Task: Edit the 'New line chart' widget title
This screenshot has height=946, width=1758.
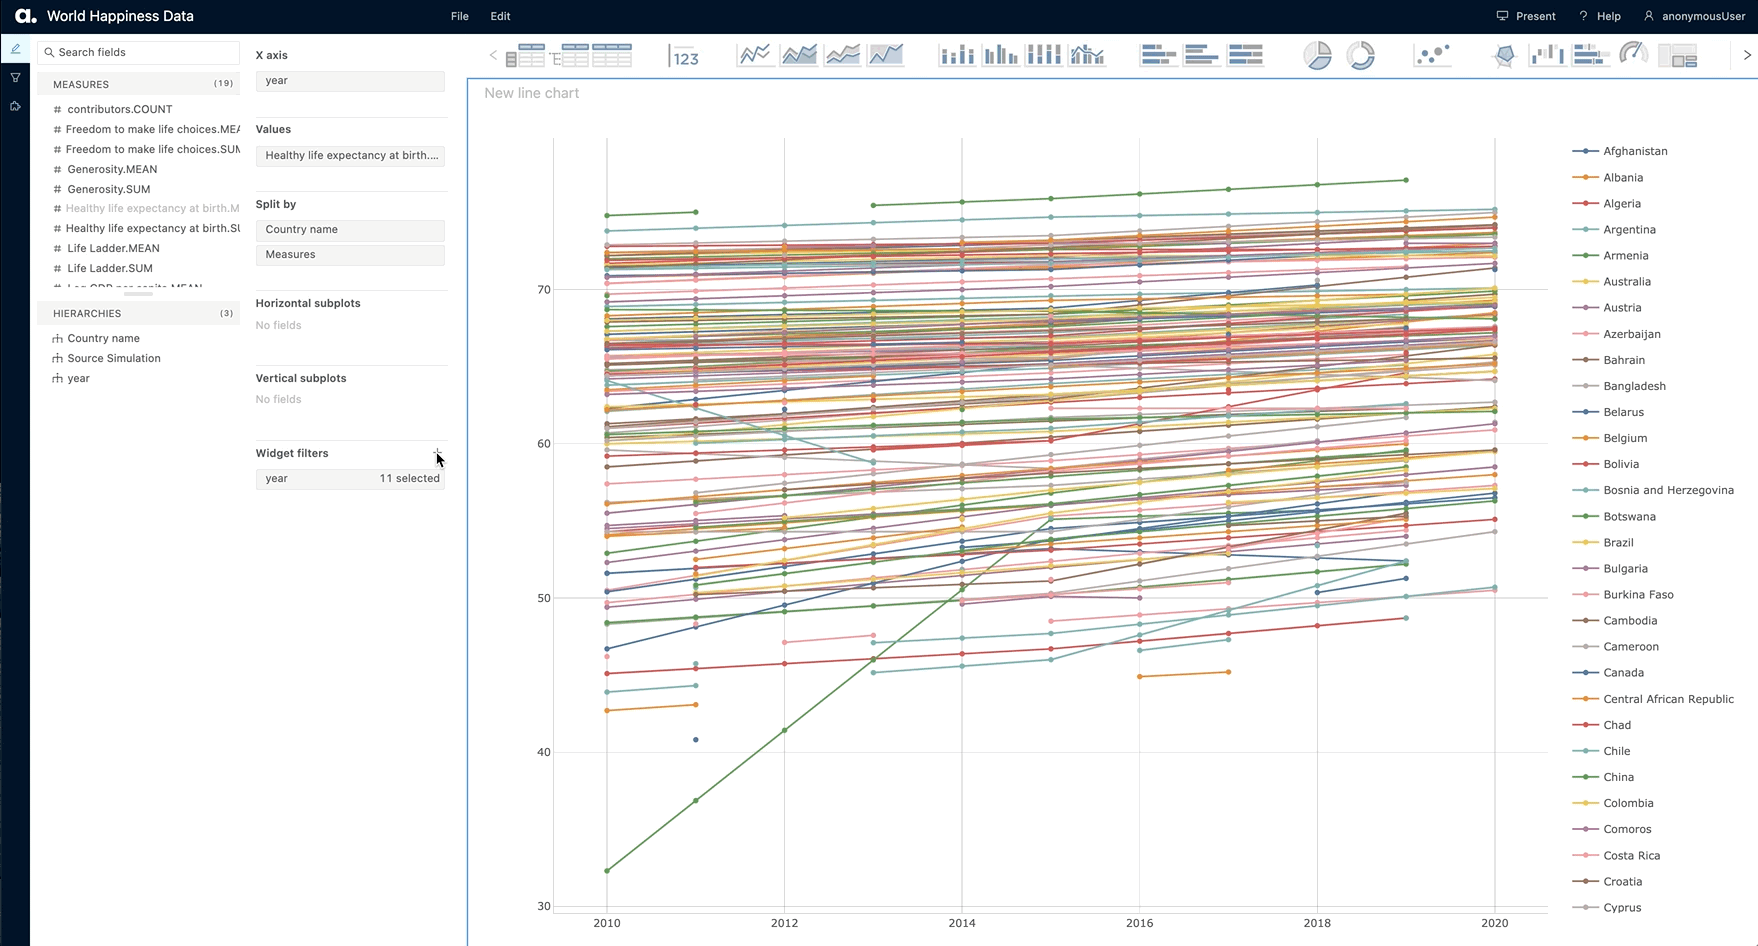Action: pos(531,93)
